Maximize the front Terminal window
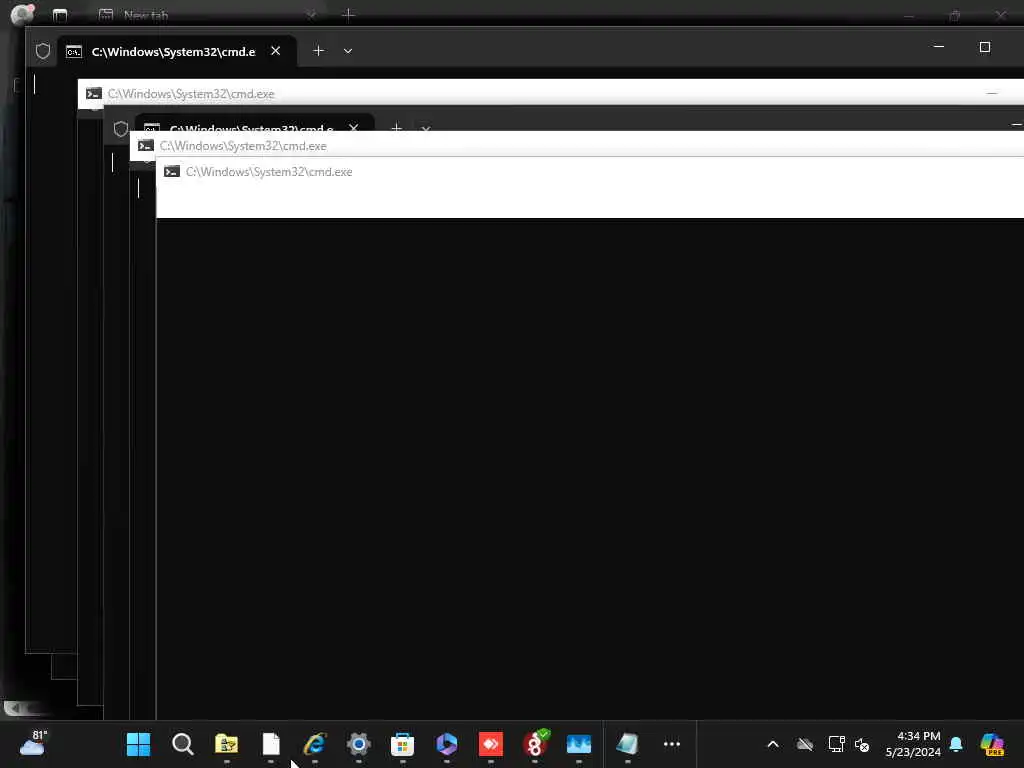This screenshot has width=1024, height=768. 985,47
